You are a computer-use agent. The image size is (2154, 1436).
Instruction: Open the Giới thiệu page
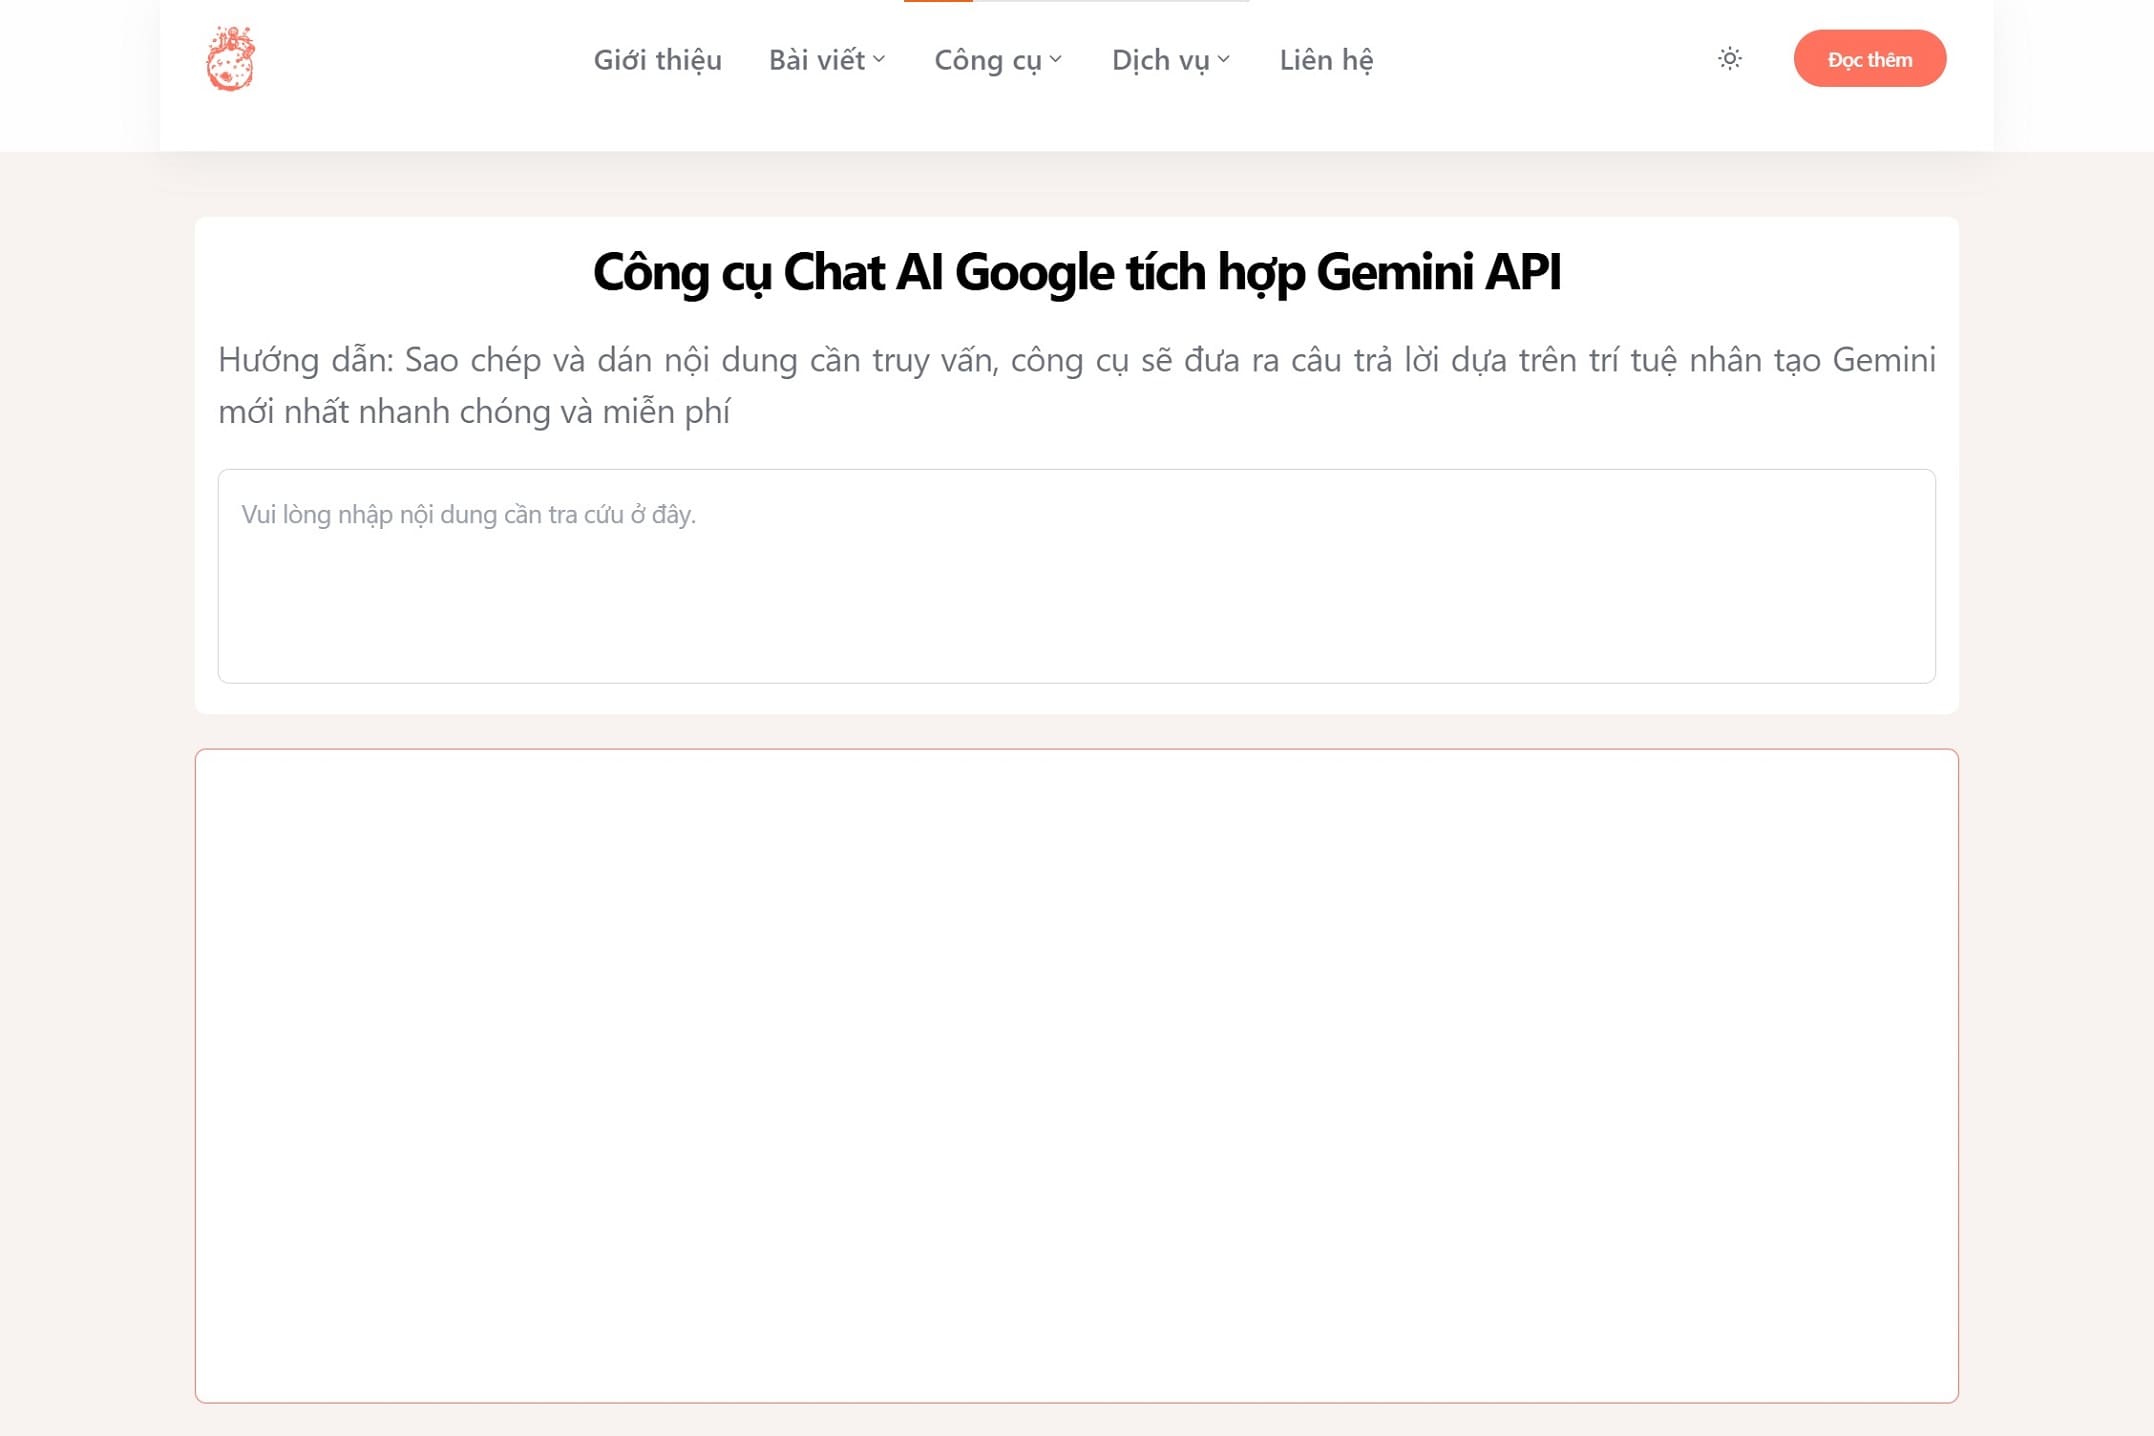tap(657, 60)
